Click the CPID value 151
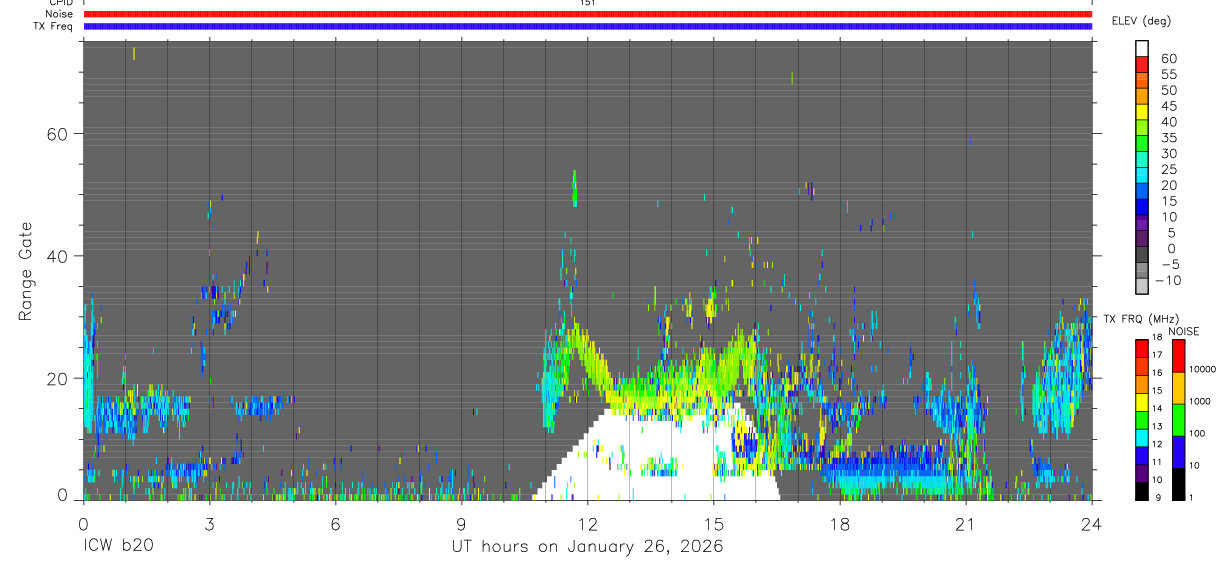The width and height of the screenshot is (1228, 567). pyautogui.click(x=588, y=3)
